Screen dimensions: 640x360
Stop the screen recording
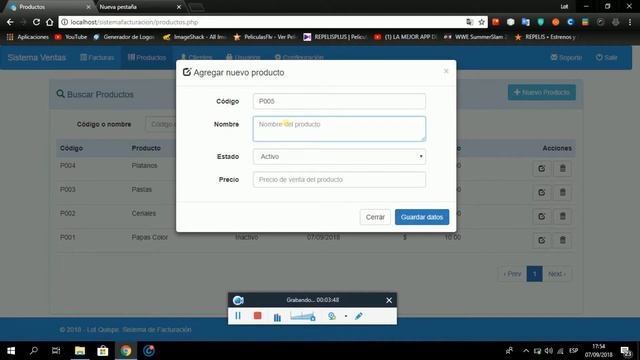pyautogui.click(x=258, y=316)
